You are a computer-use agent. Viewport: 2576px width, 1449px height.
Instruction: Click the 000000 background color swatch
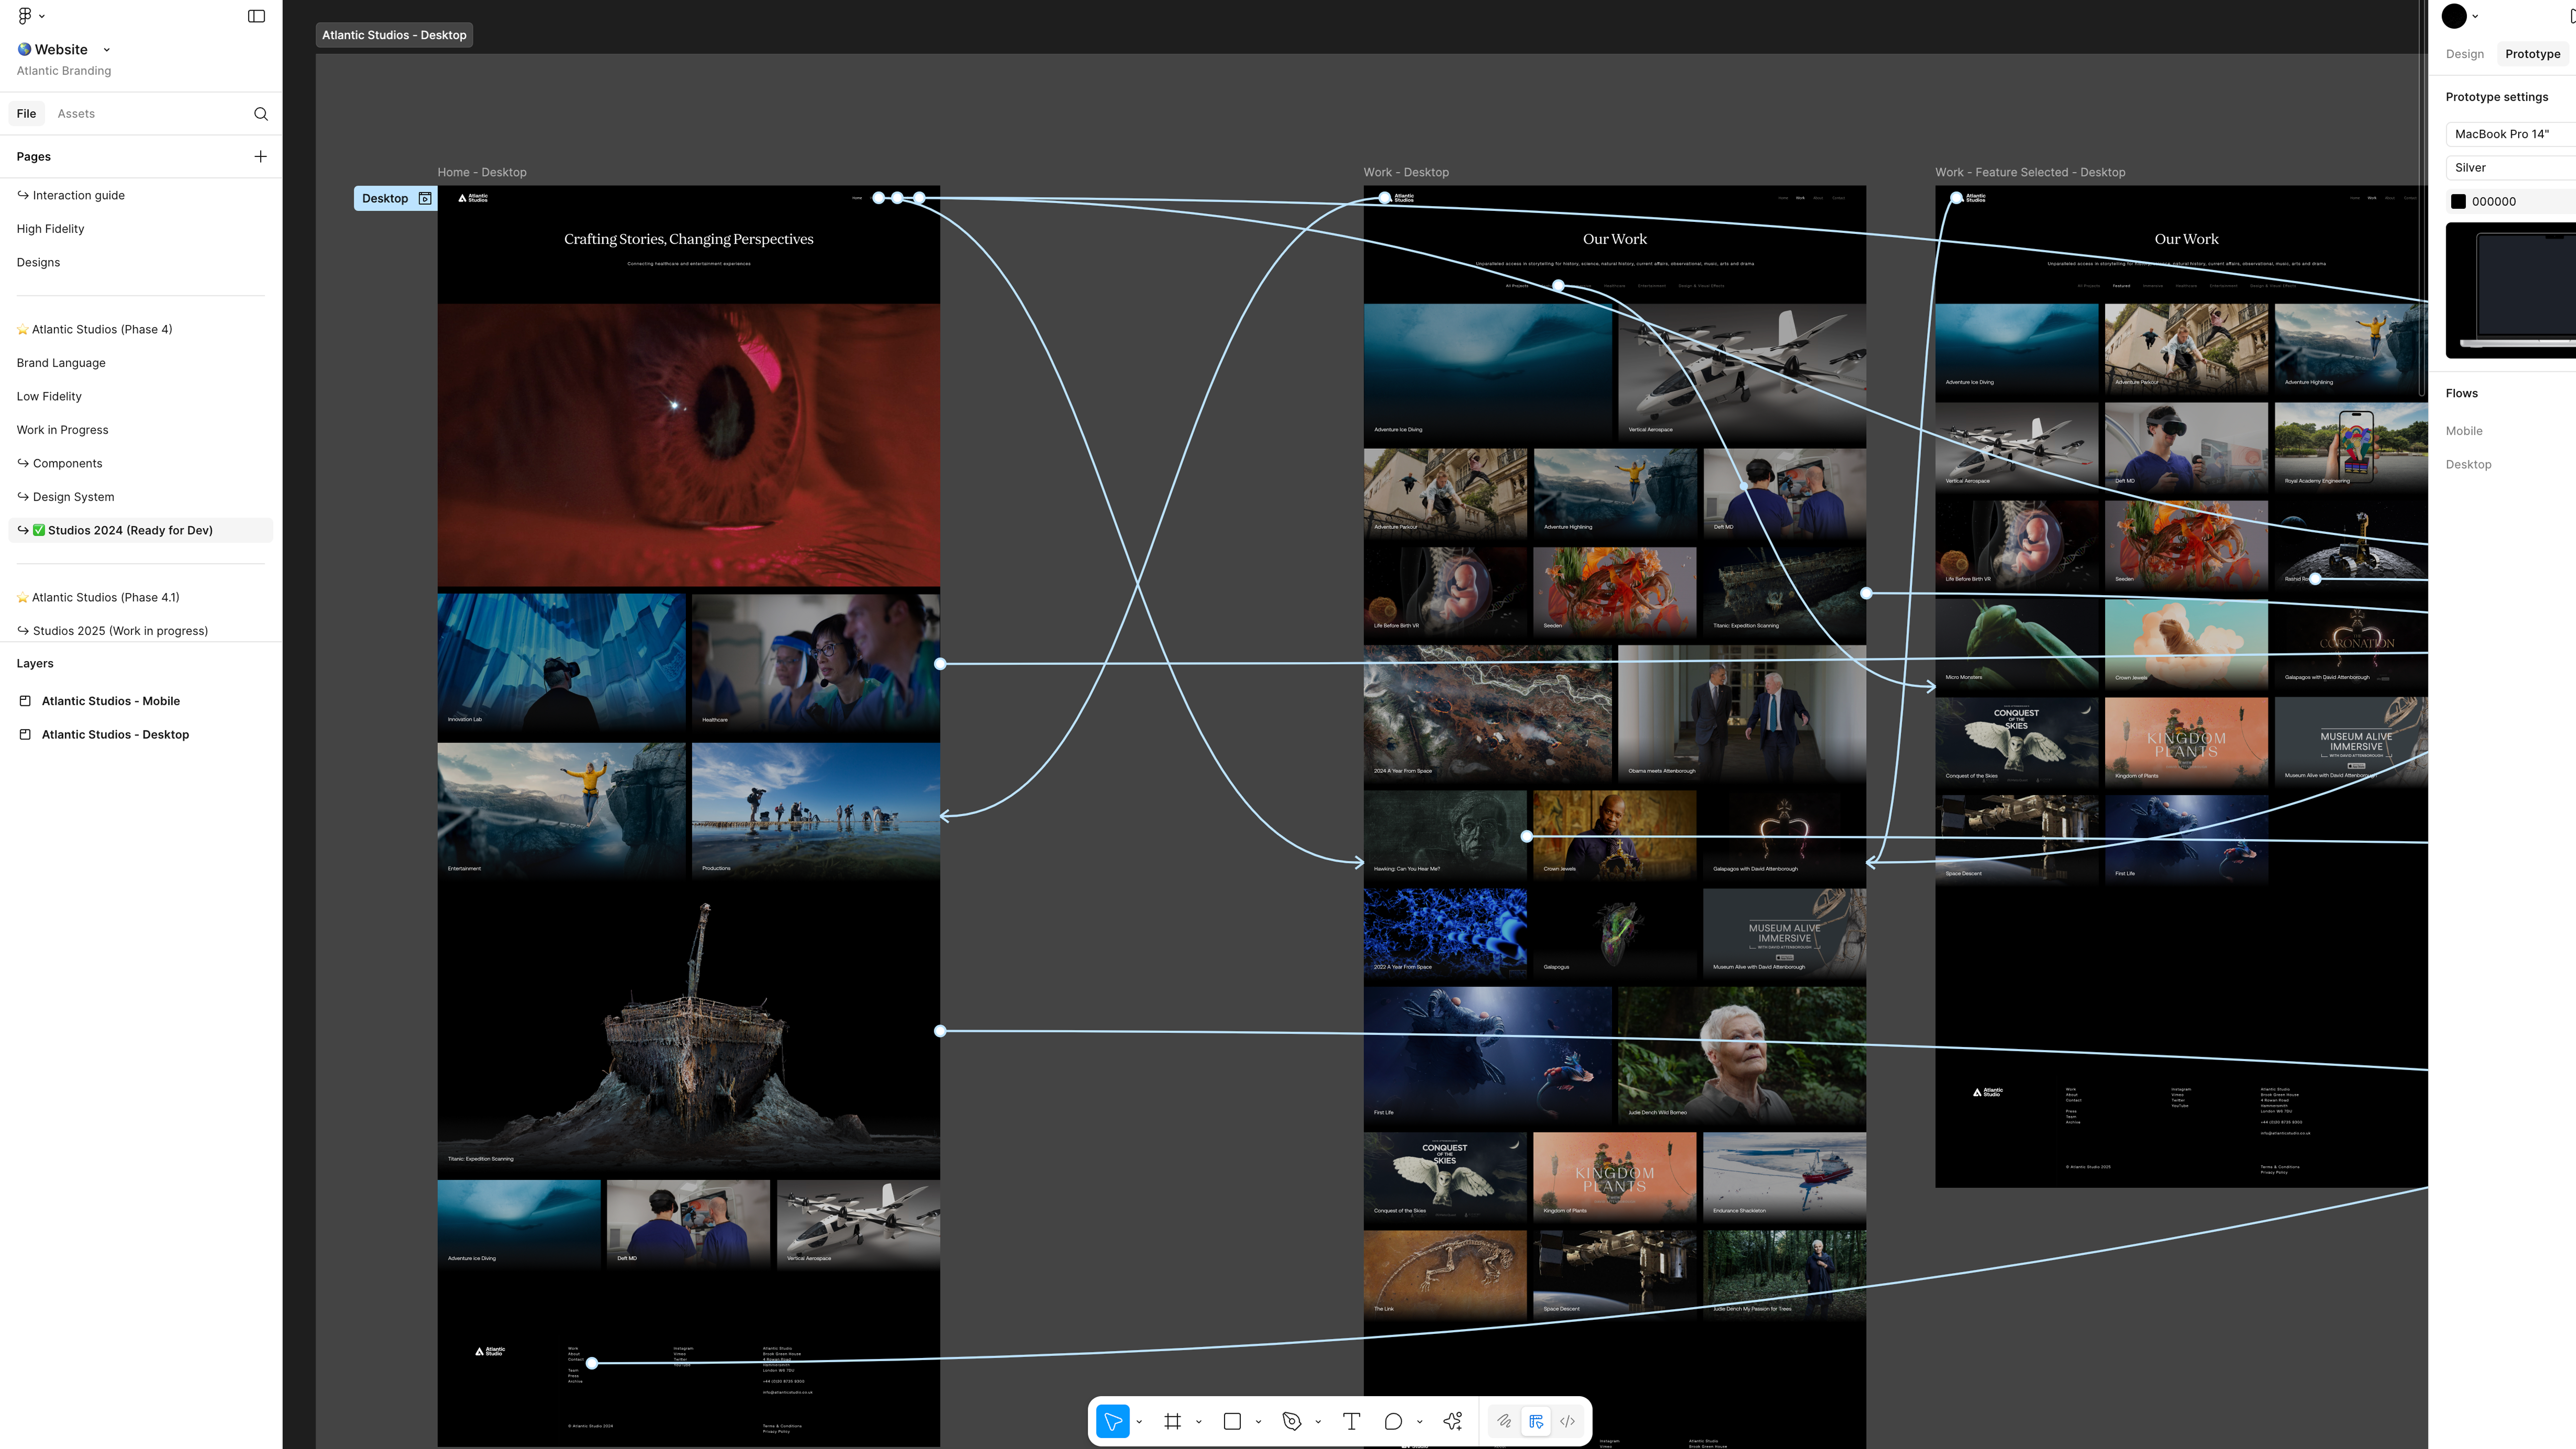point(2458,202)
